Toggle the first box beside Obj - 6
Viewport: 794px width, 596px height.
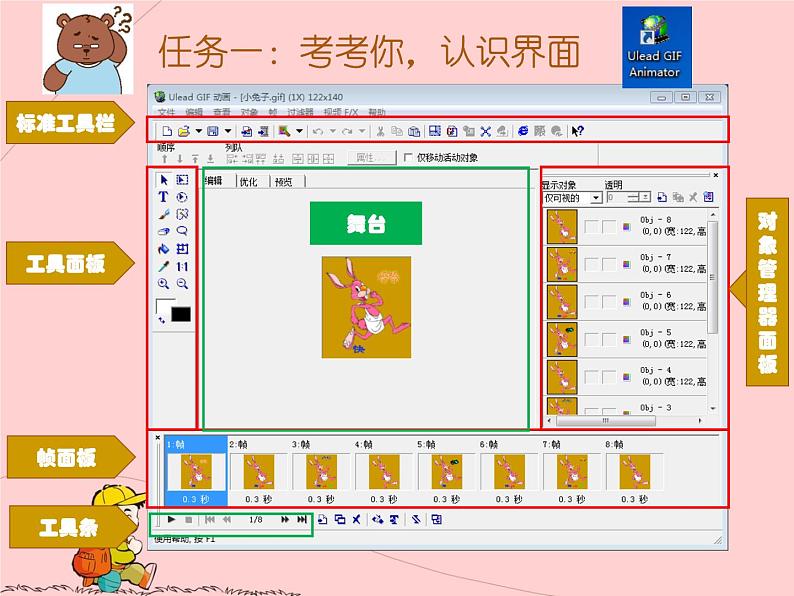pyautogui.click(x=591, y=302)
